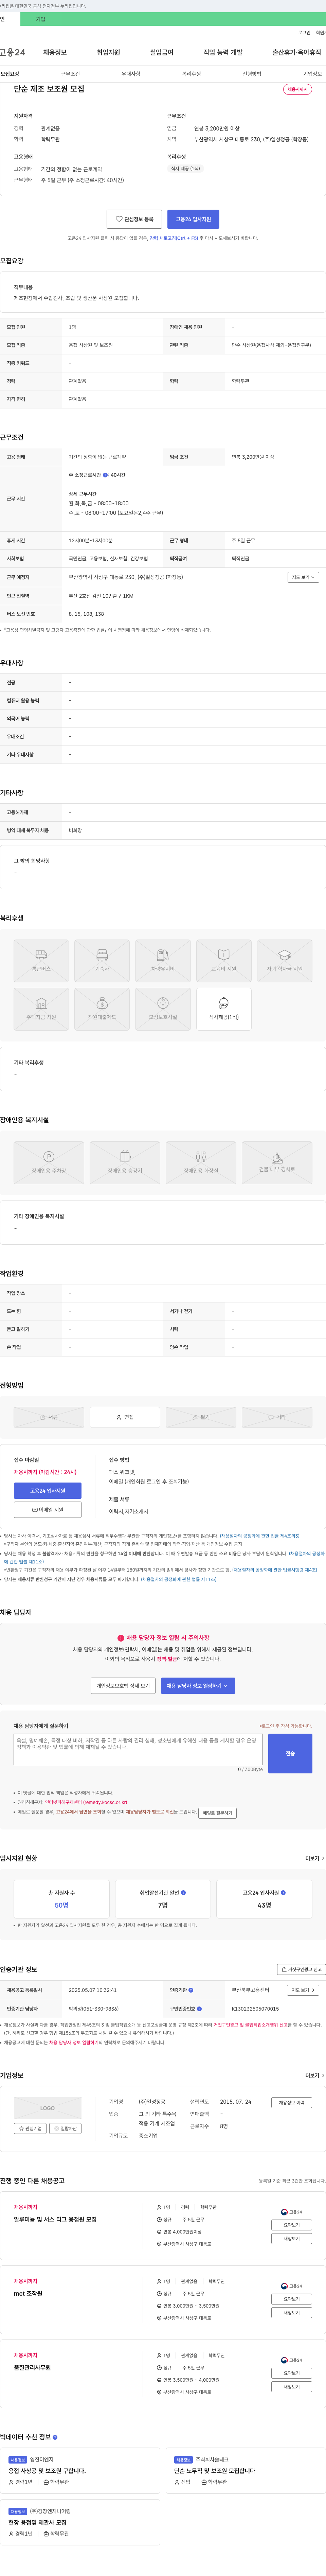
Task: Click the 채용 담당자에게 질문하기 text field
Action: point(138,1750)
